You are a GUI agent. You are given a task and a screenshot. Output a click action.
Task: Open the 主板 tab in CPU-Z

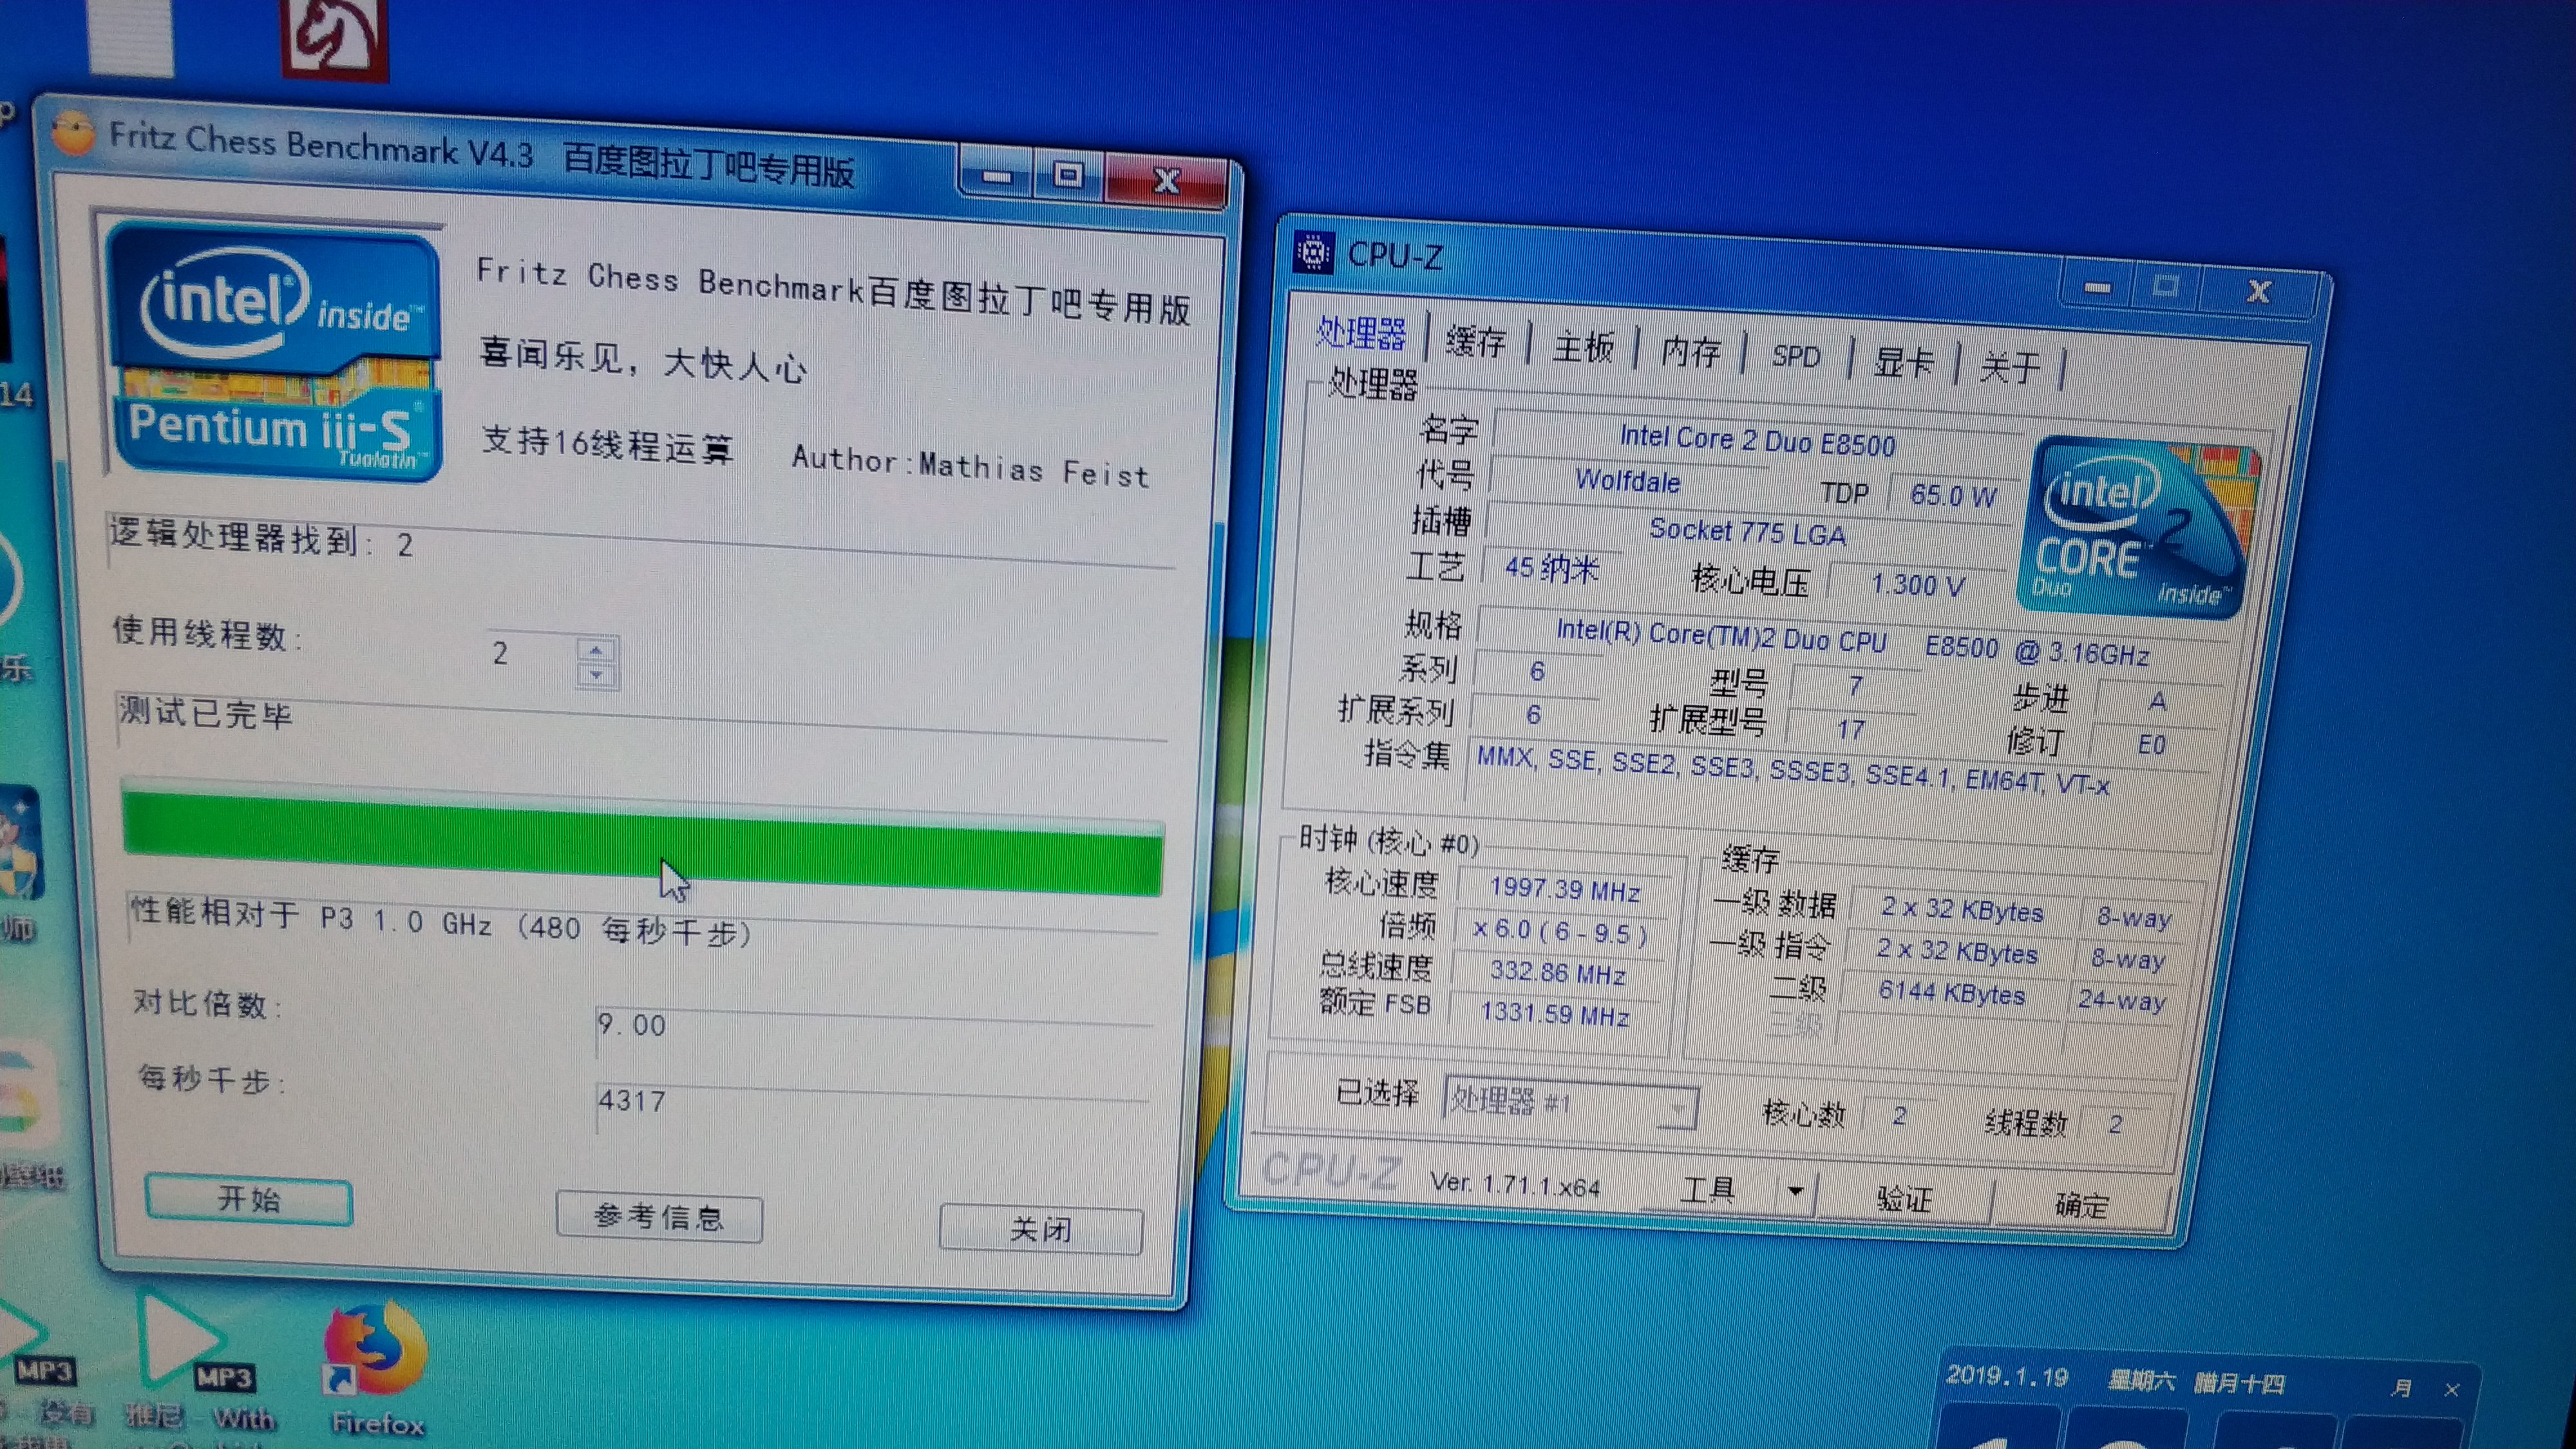[1583, 347]
